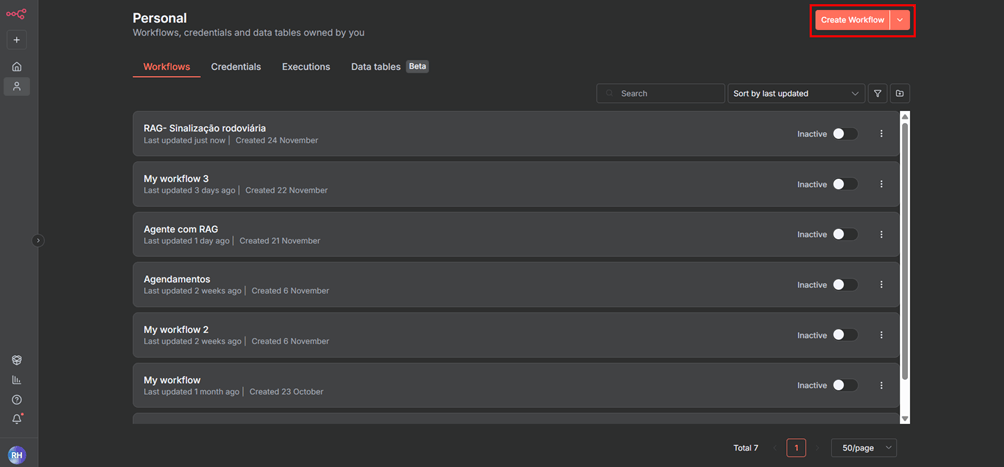Open the Home overview sidebar icon
The width and height of the screenshot is (1004, 467).
[x=17, y=67]
